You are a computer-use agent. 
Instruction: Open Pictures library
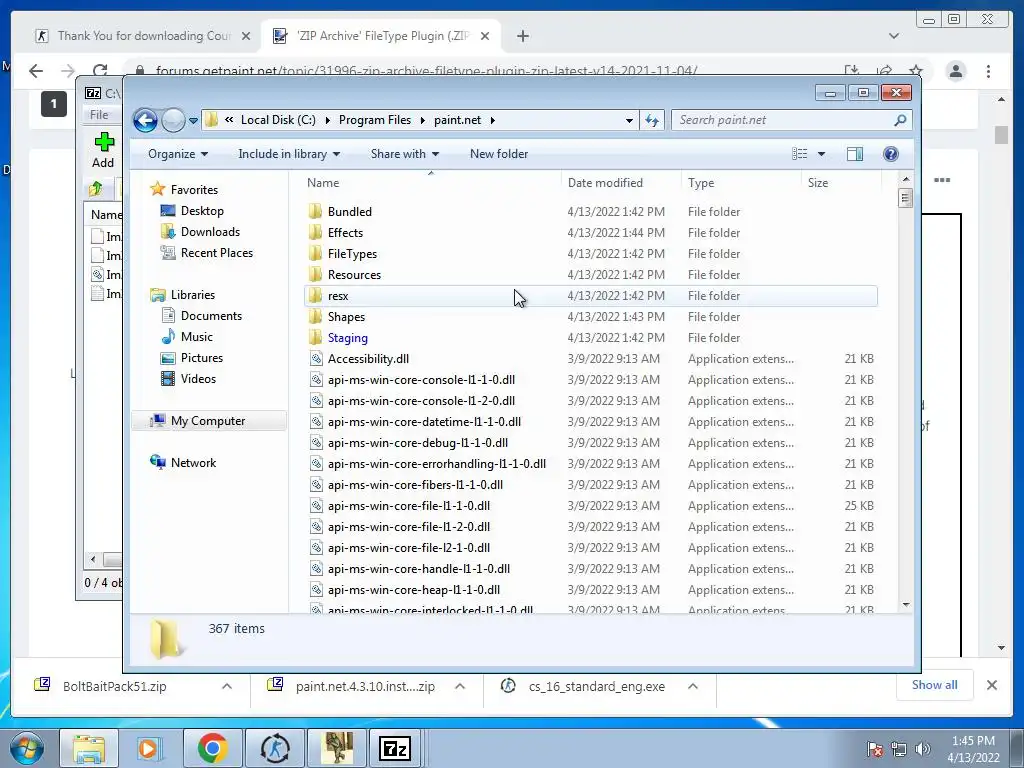pos(201,358)
